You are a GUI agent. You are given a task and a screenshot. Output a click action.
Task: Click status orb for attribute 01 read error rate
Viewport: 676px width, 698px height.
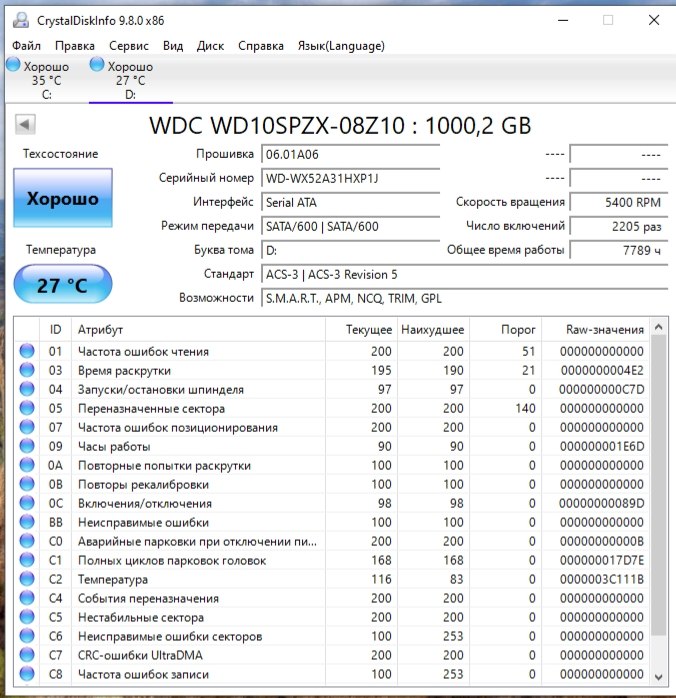tap(27, 351)
